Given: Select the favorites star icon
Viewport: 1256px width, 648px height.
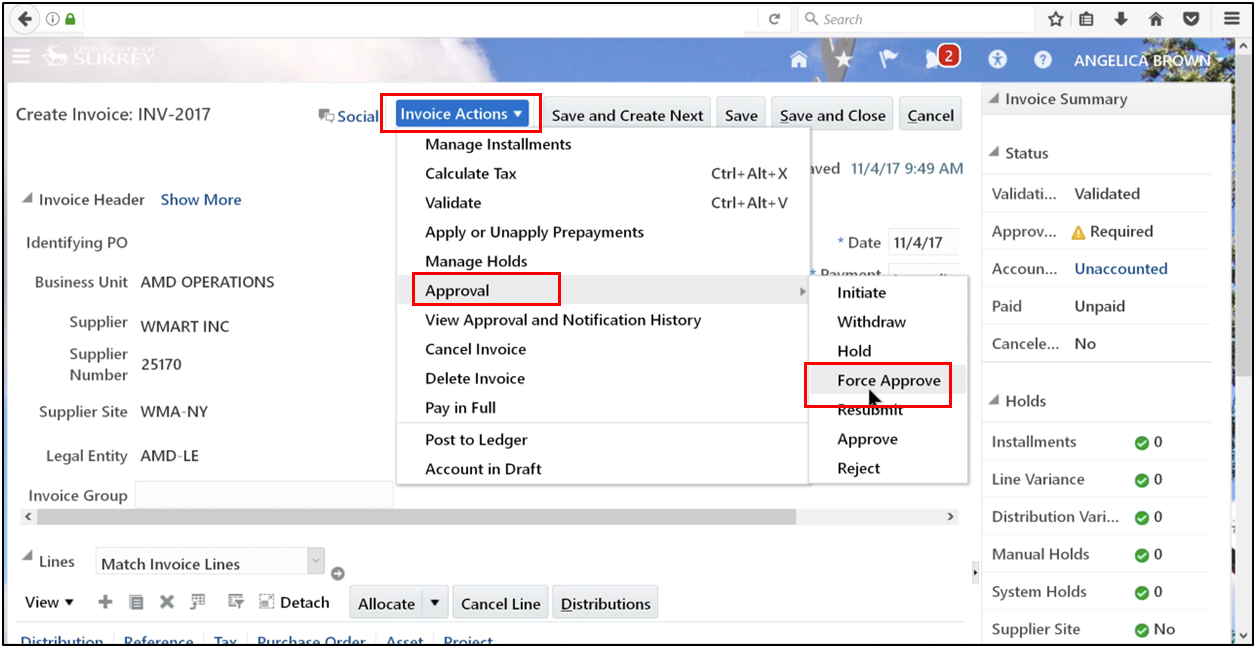Looking at the screenshot, I should coord(843,59).
